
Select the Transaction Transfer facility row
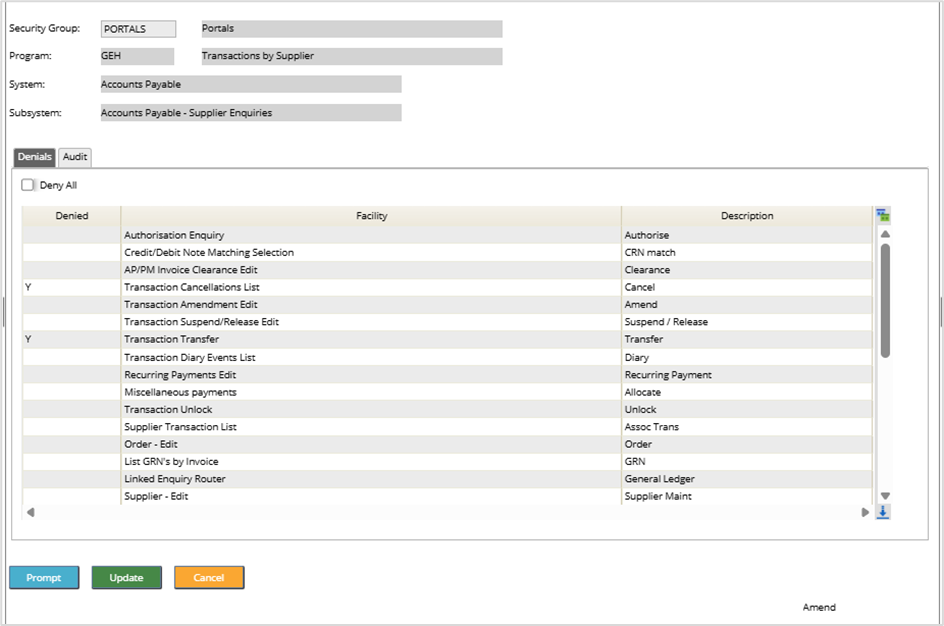[x=447, y=339]
